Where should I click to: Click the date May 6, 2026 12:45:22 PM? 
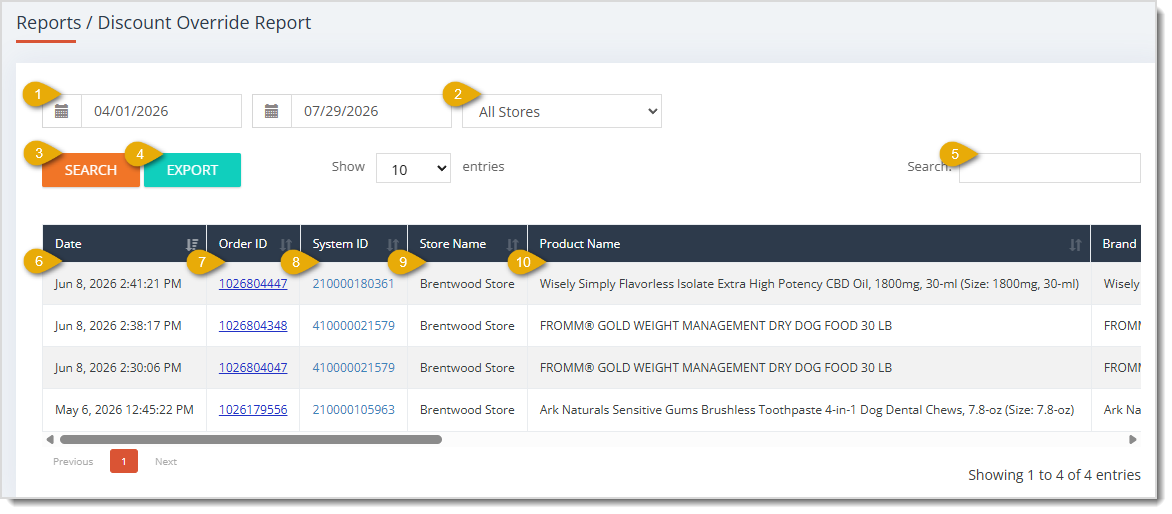(124, 409)
